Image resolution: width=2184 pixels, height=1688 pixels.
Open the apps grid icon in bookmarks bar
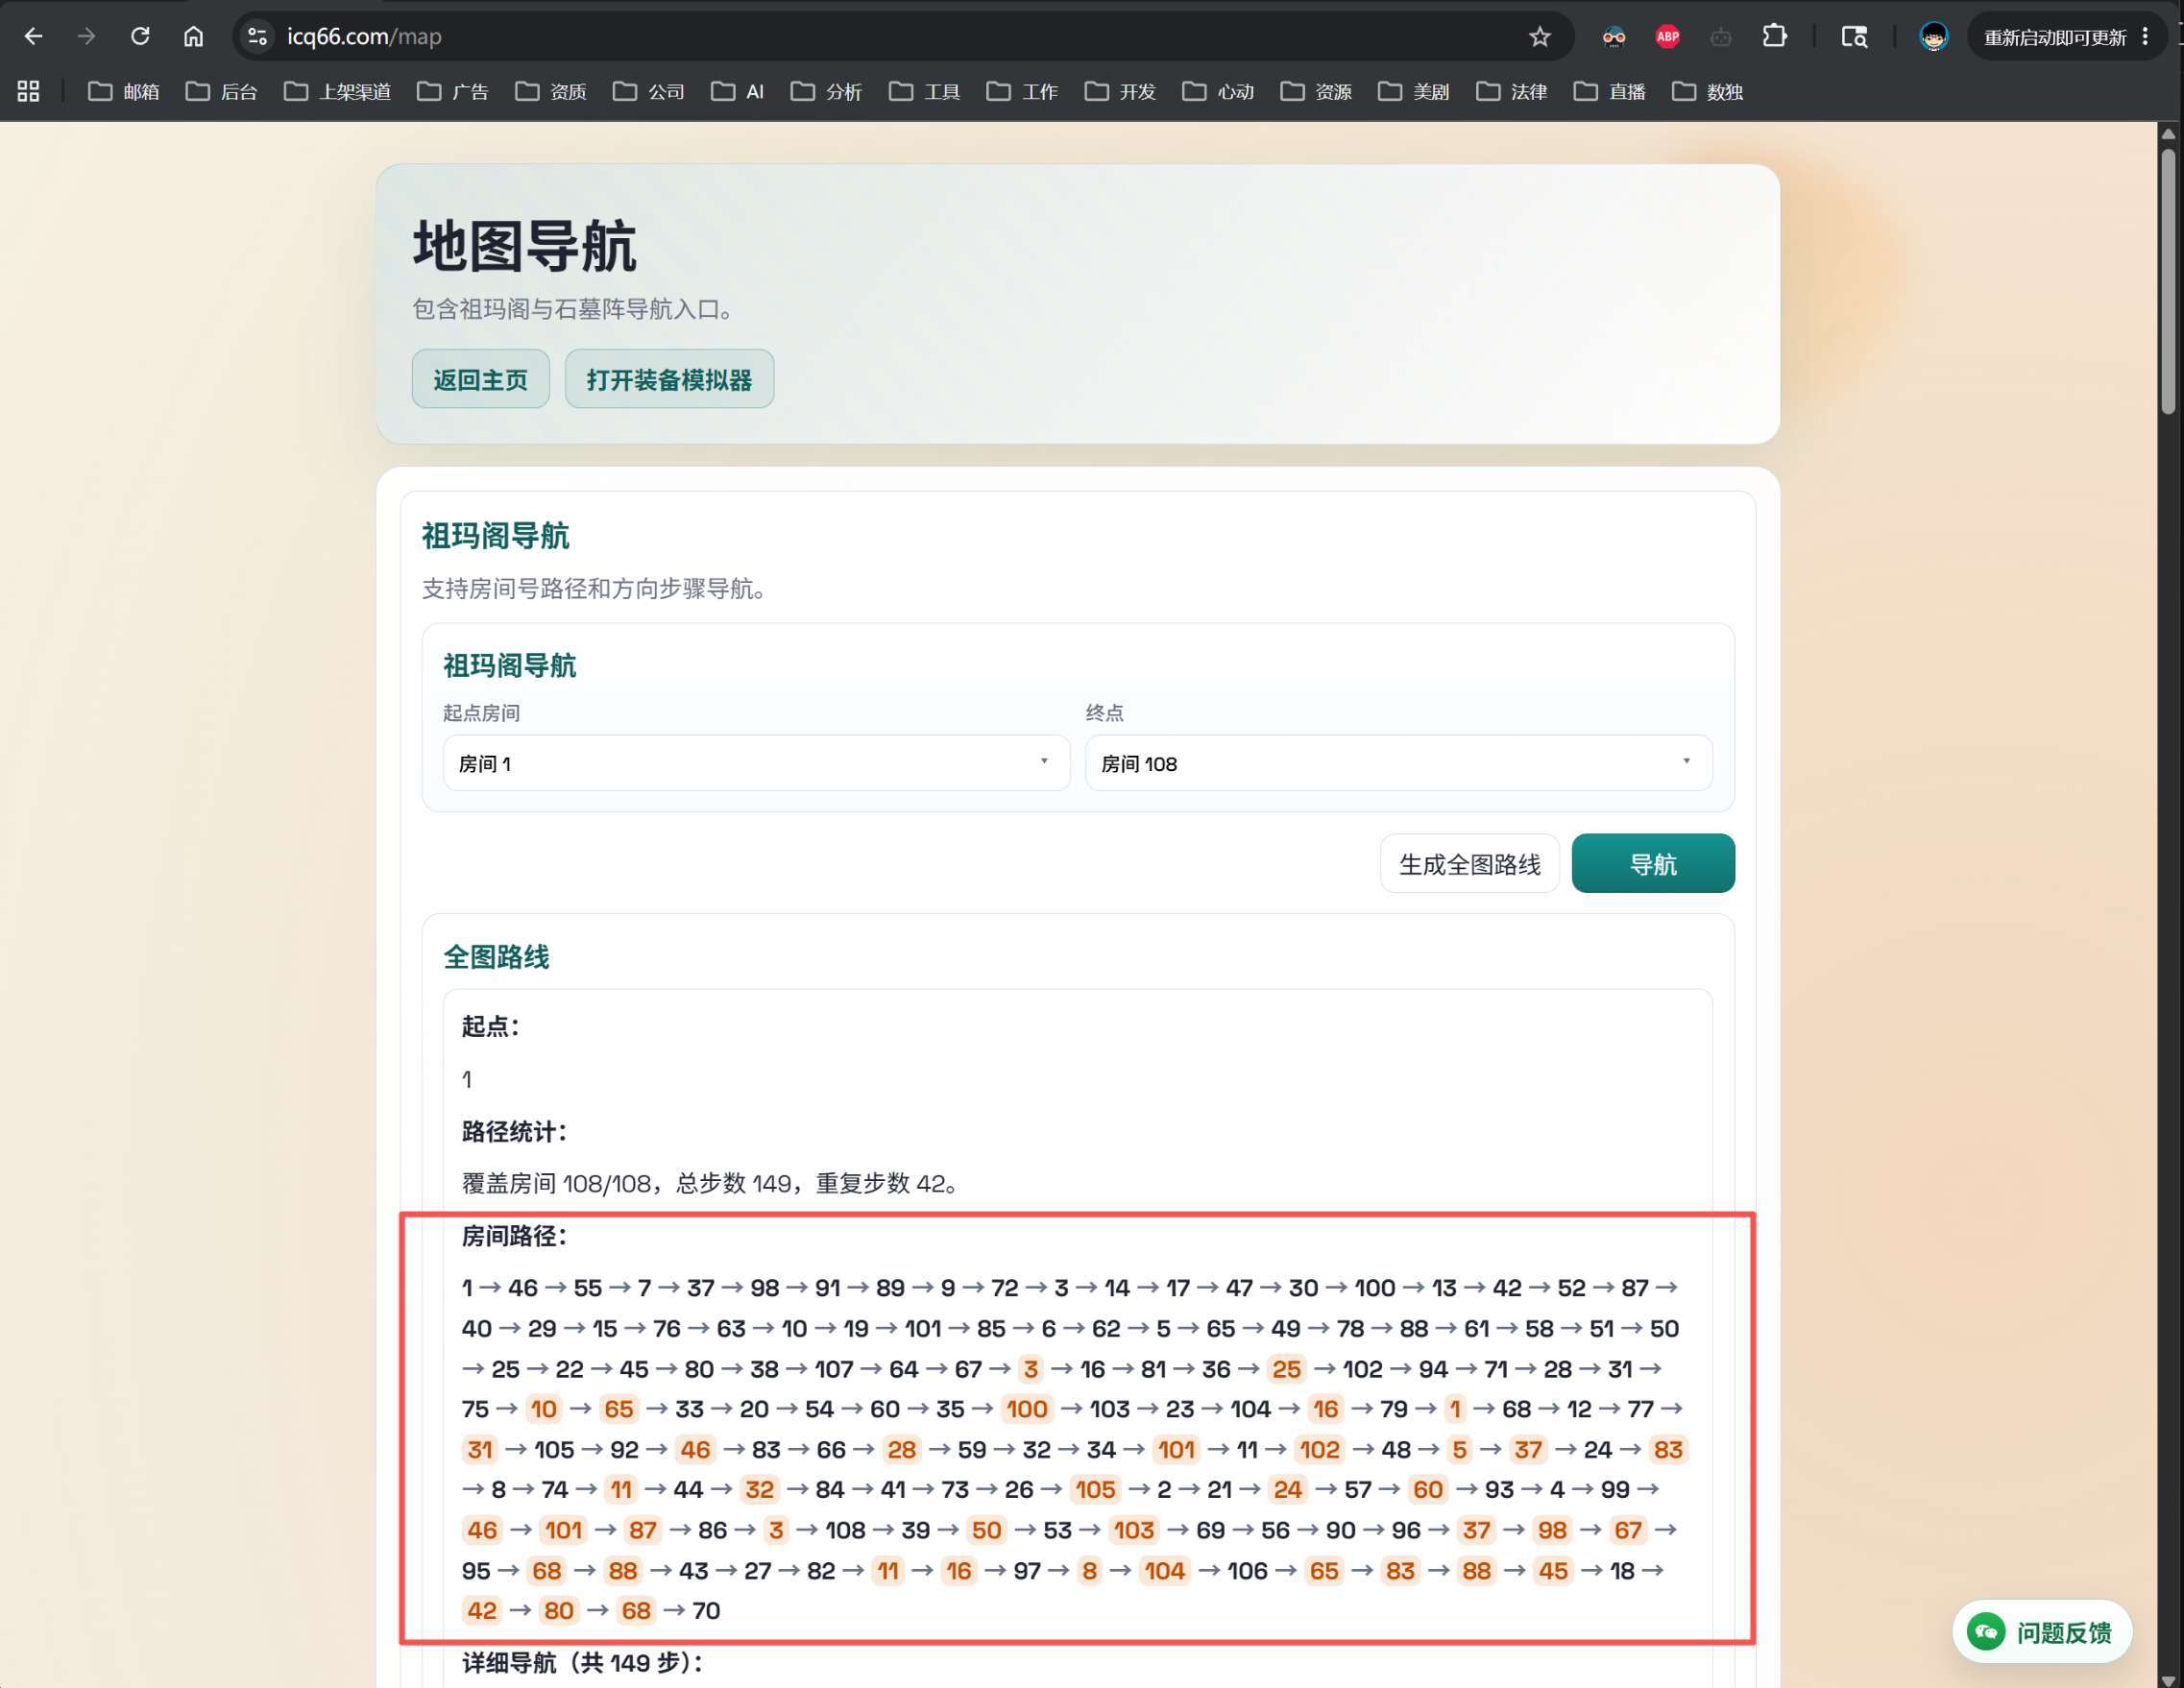point(28,92)
